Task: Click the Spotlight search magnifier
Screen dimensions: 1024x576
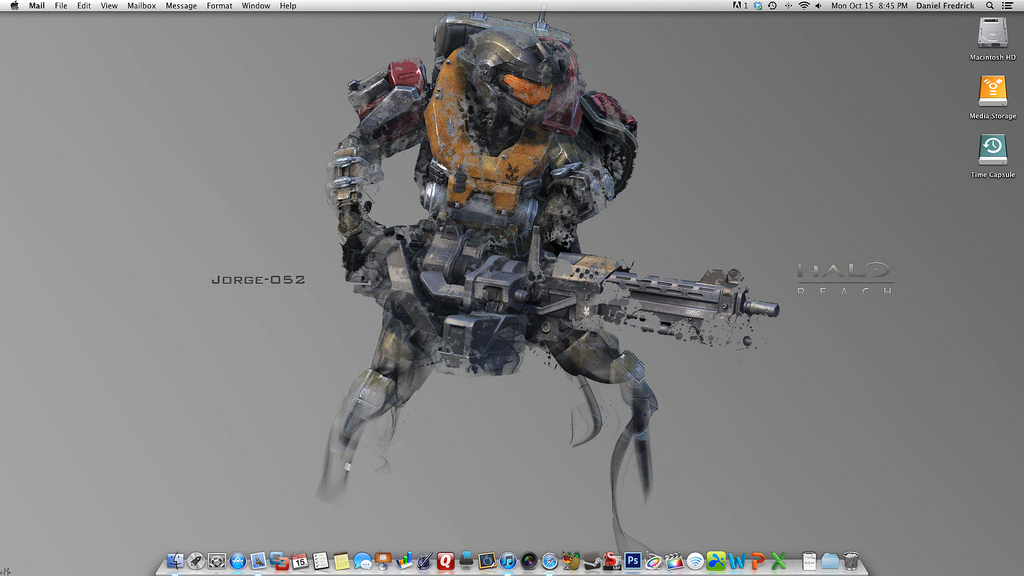Action: 990,6
